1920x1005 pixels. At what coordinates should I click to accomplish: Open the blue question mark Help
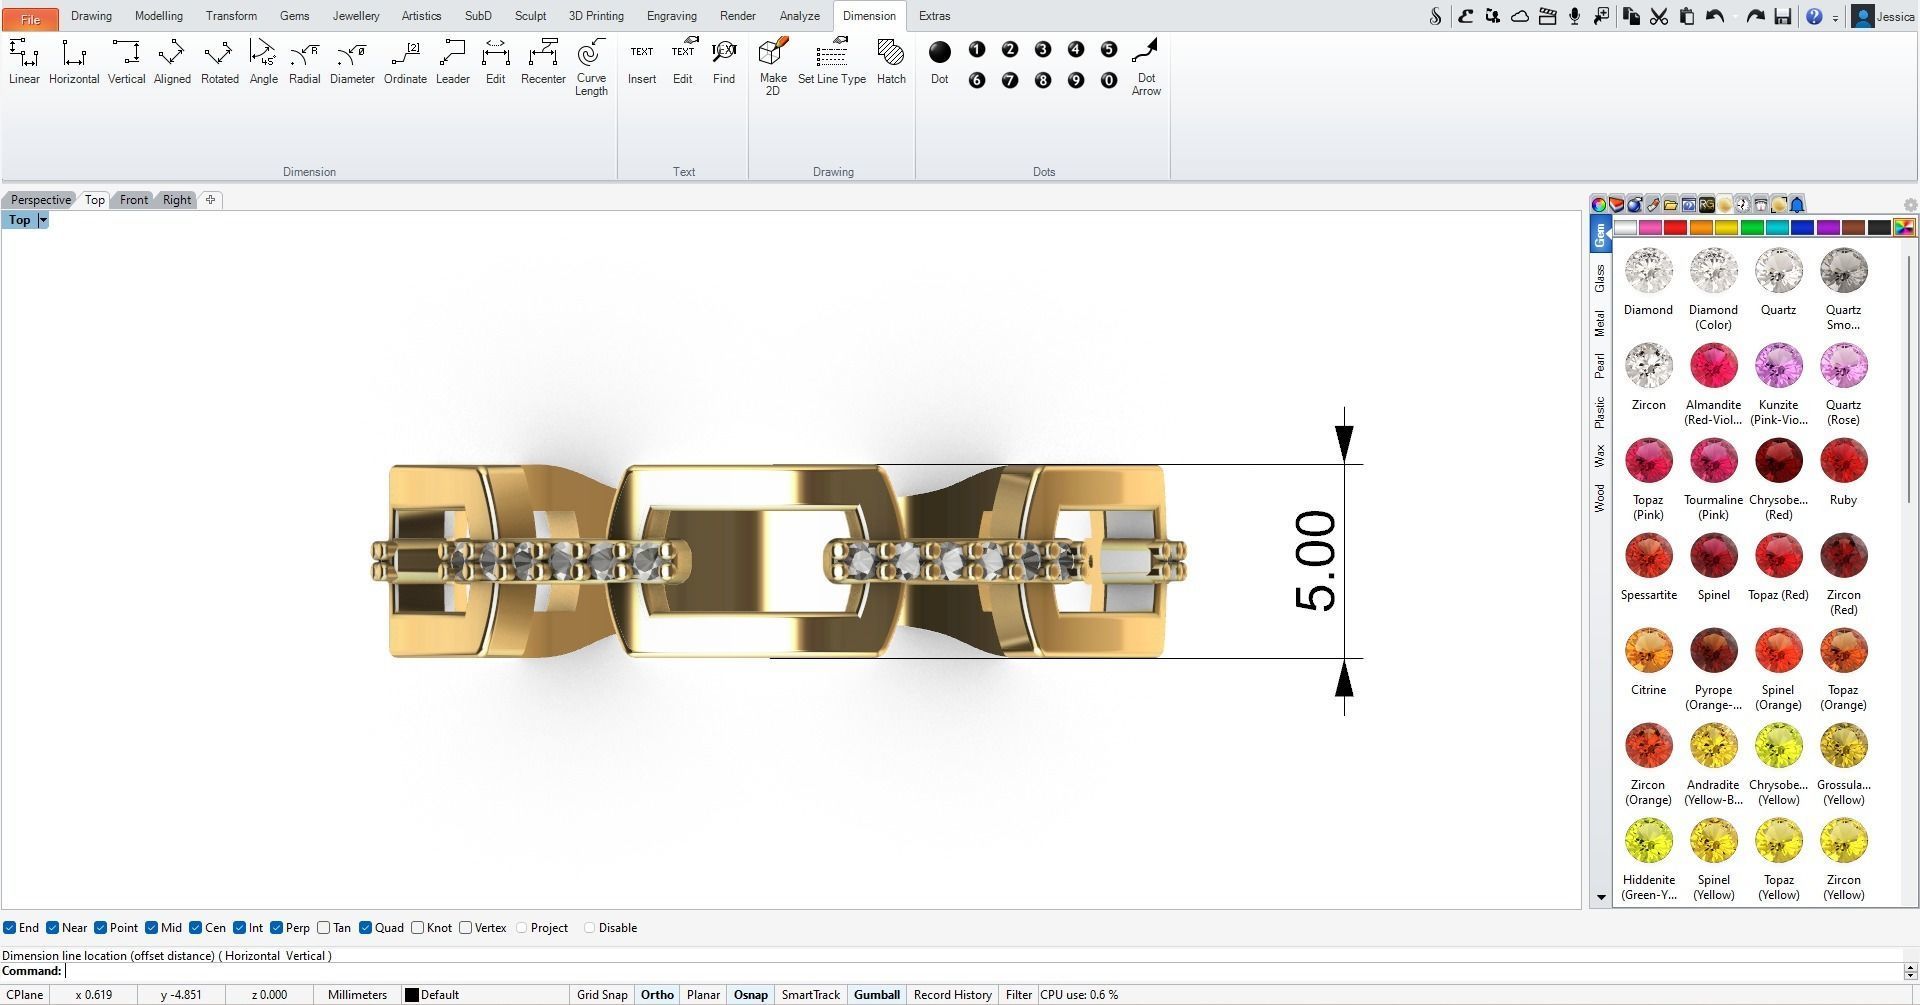[x=1814, y=16]
